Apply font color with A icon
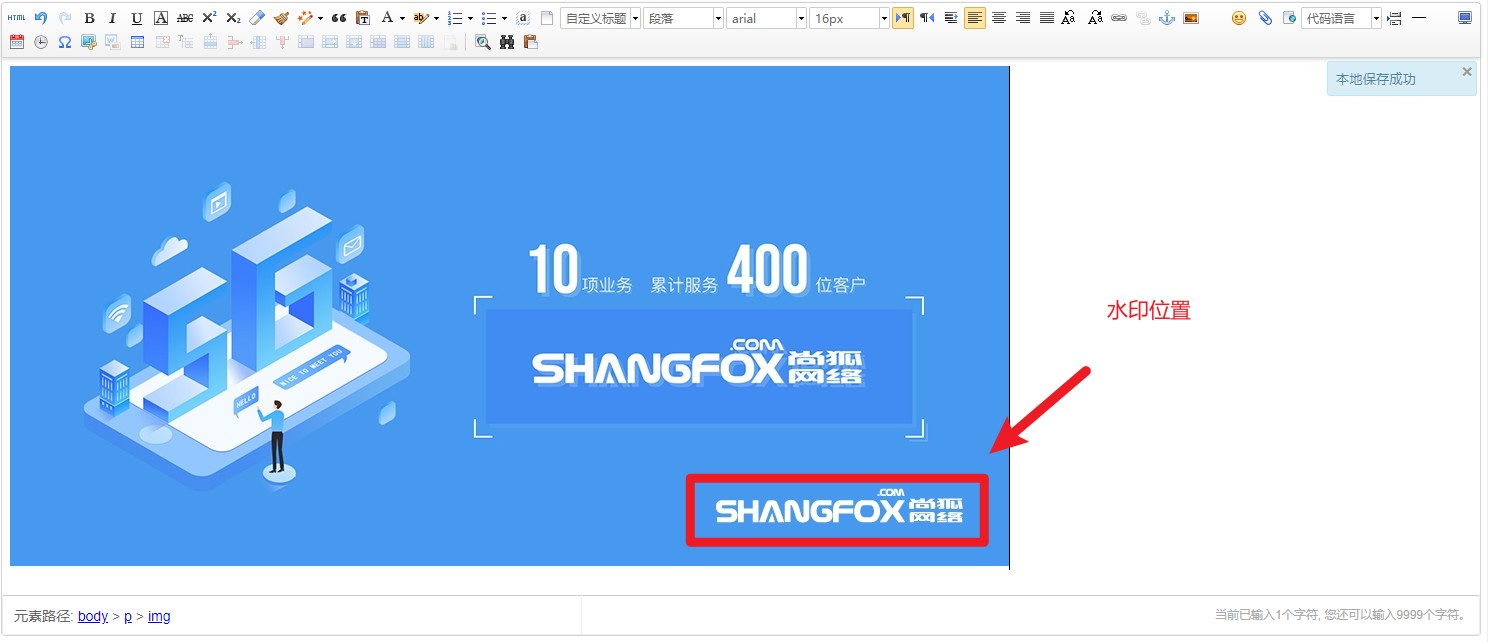This screenshot has height=642, width=1492. click(387, 18)
